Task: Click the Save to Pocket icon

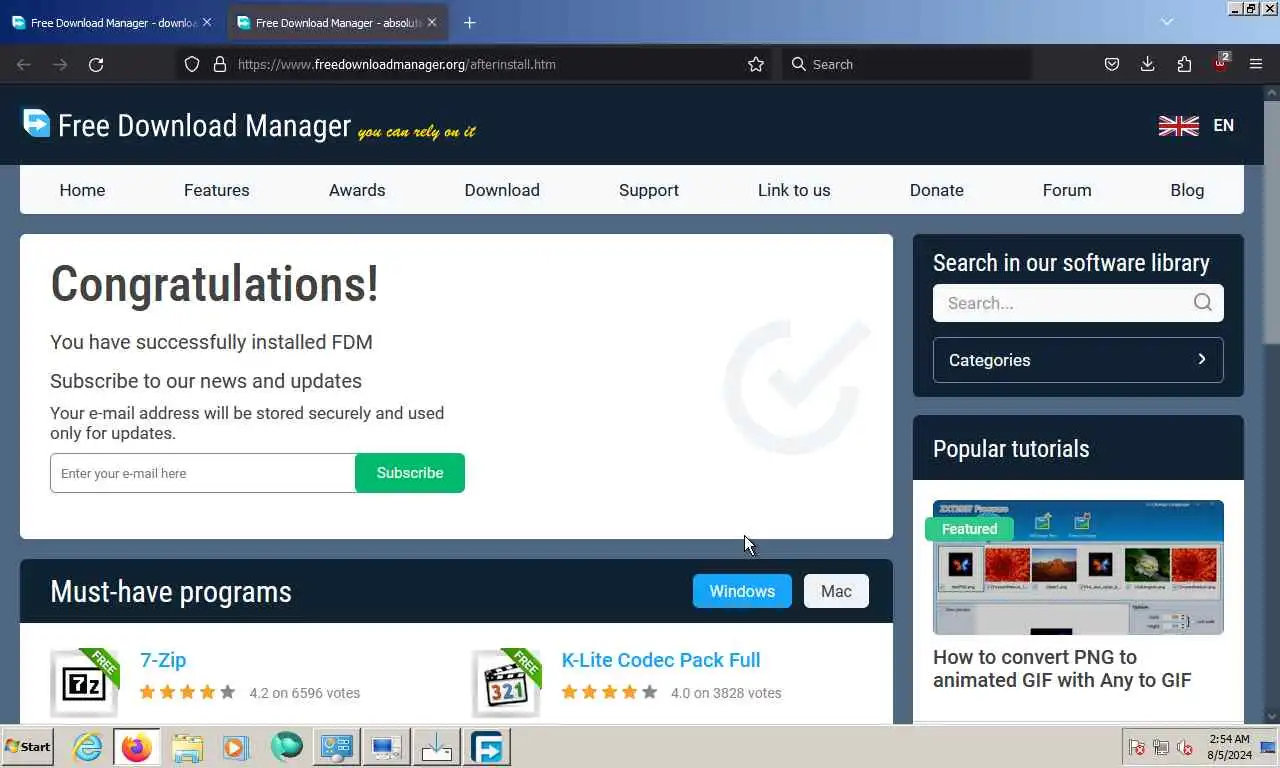Action: (x=1111, y=64)
